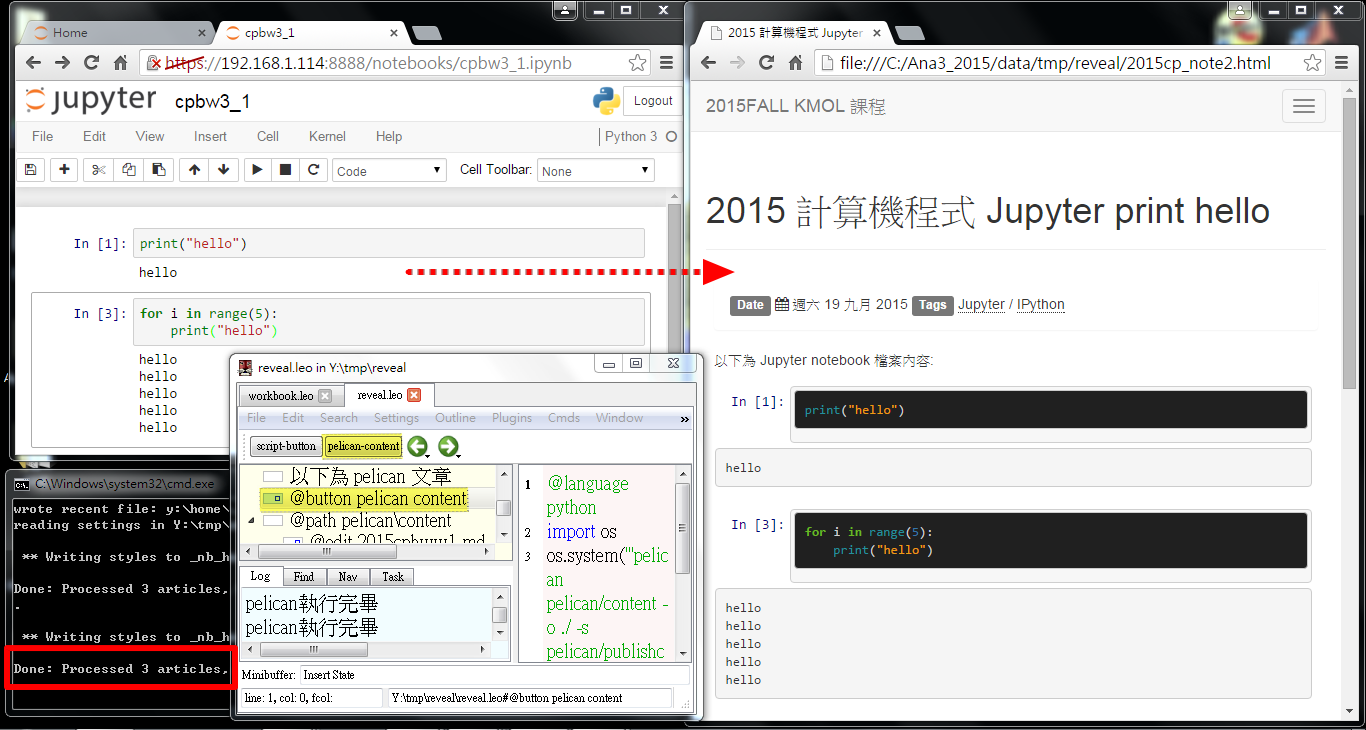This screenshot has width=1366, height=730.
Task: Click the home icon in Jupyter browser window
Action: pos(120,63)
